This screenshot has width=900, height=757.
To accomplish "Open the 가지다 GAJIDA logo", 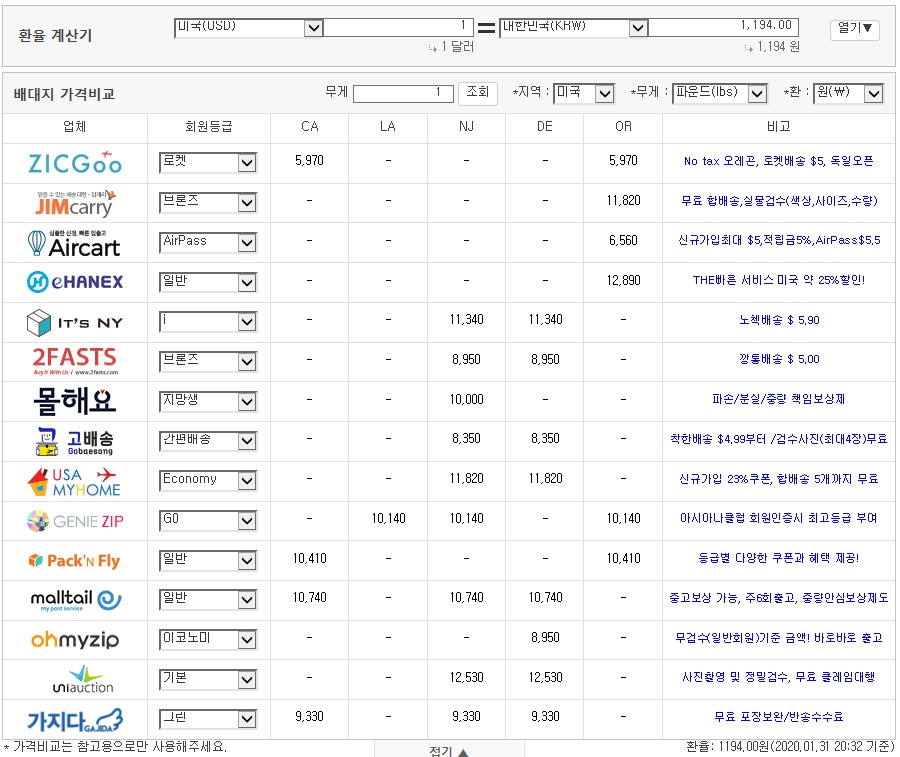I will click(75, 720).
